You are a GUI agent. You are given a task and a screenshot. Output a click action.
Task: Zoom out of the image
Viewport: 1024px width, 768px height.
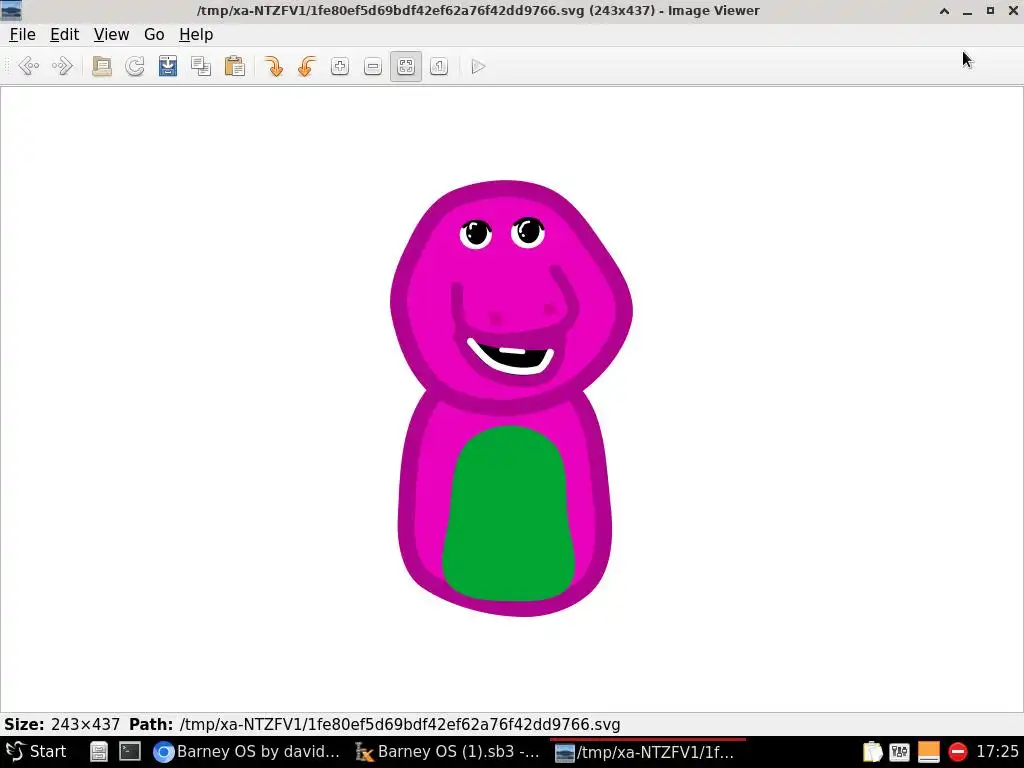click(373, 66)
